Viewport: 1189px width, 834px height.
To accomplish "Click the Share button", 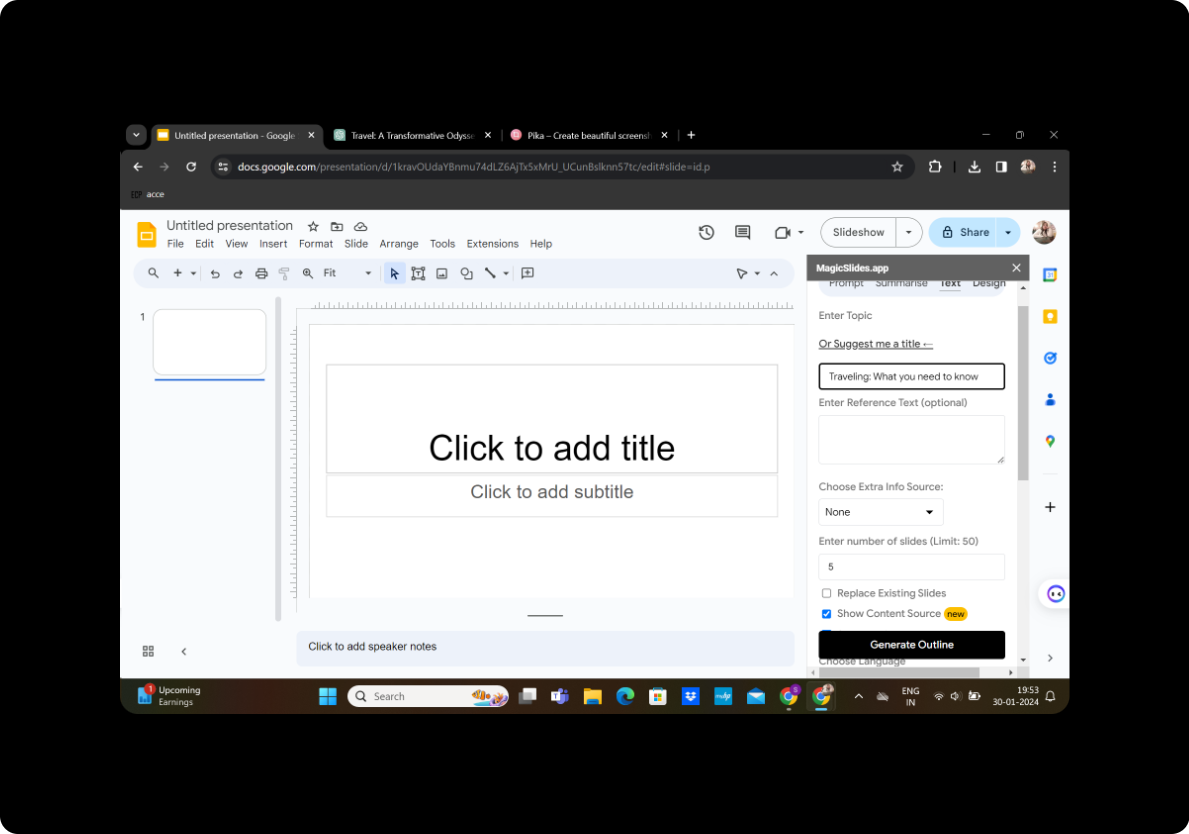I will pyautogui.click(x=964, y=233).
